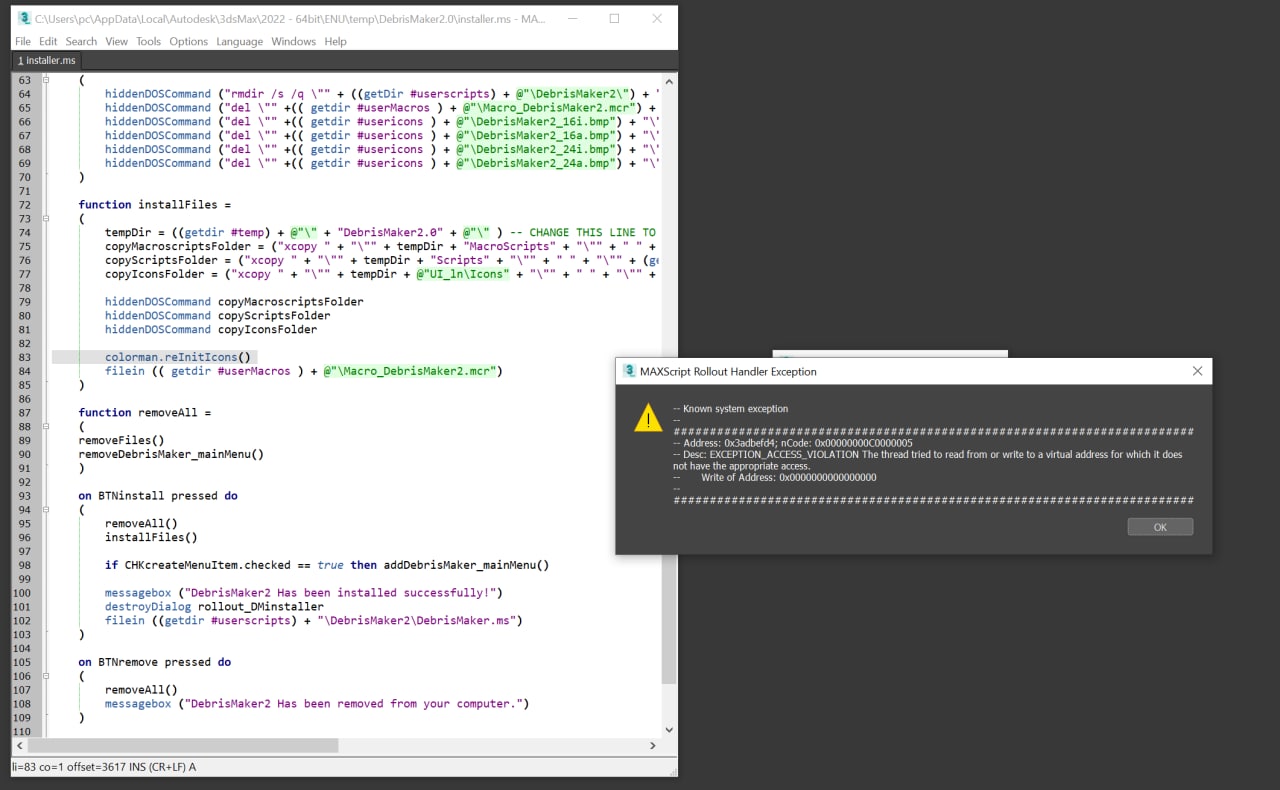Close the MAXScript Rollout Handler Exception dialog
Image resolution: width=1280 pixels, height=790 pixels.
[1197, 371]
